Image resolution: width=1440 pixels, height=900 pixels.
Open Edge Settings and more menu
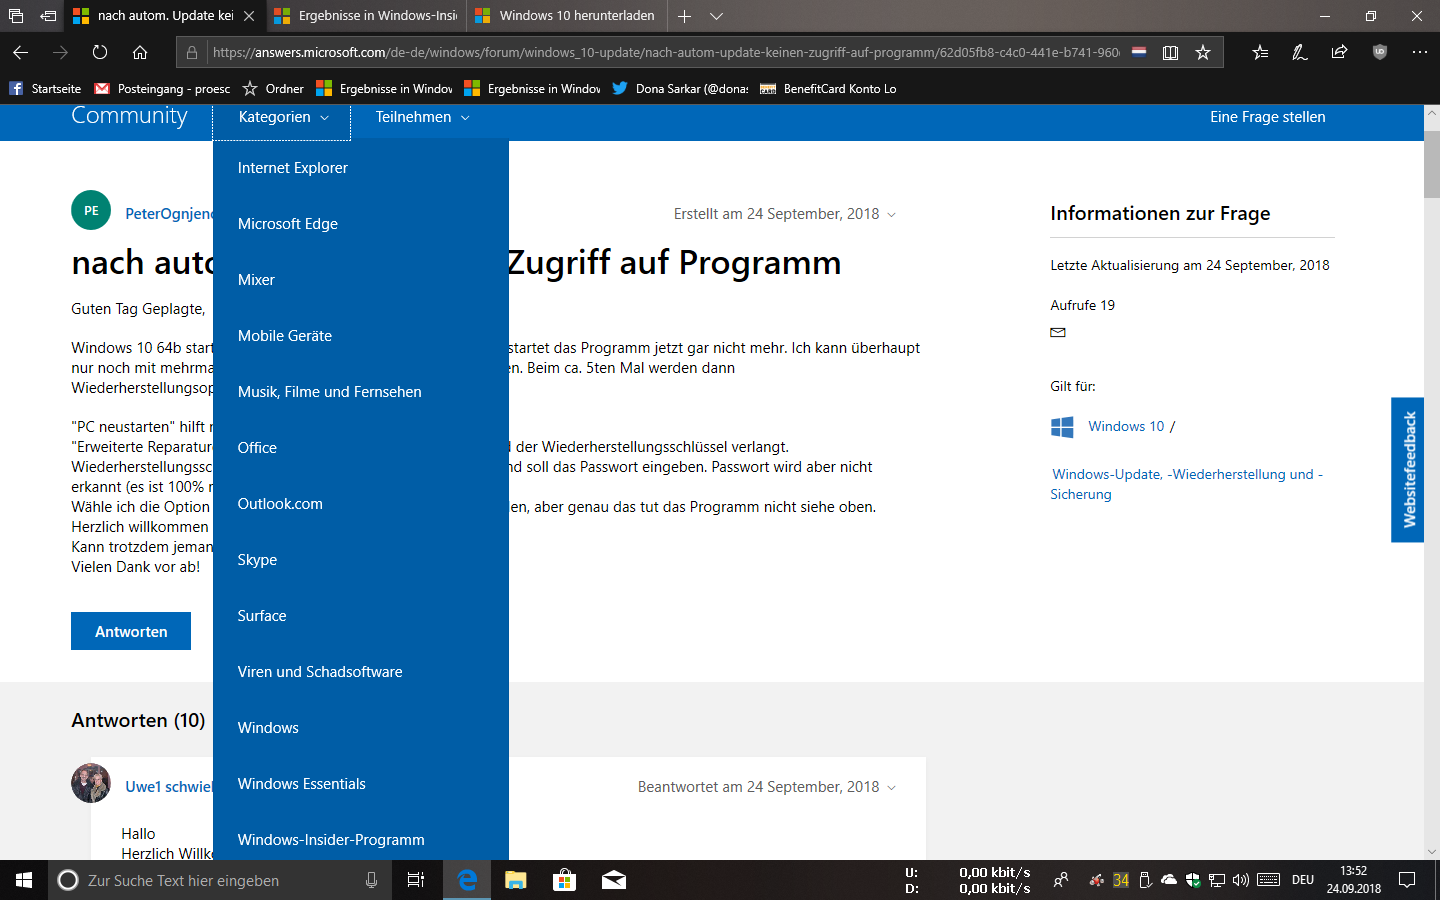pos(1420,52)
